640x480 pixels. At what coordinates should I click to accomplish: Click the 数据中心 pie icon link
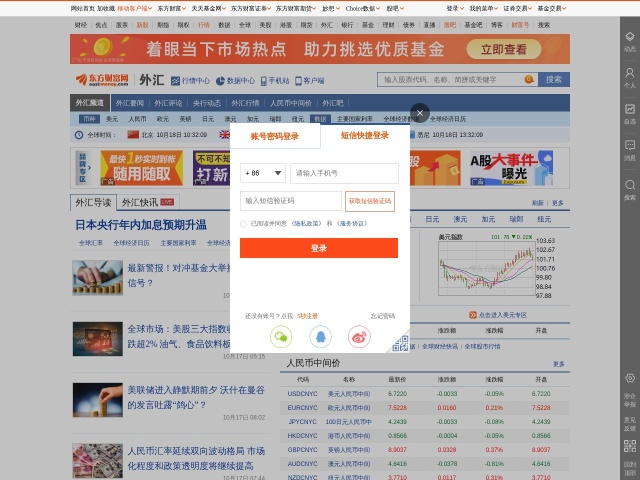pyautogui.click(x=235, y=81)
